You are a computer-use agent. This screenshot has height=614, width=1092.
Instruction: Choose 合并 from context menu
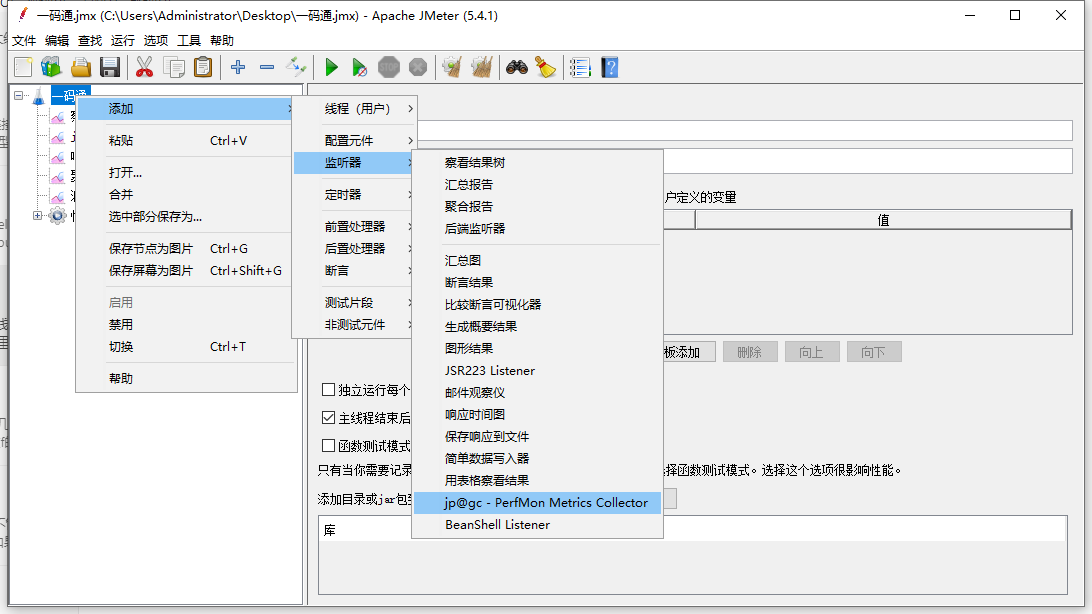(x=186, y=195)
